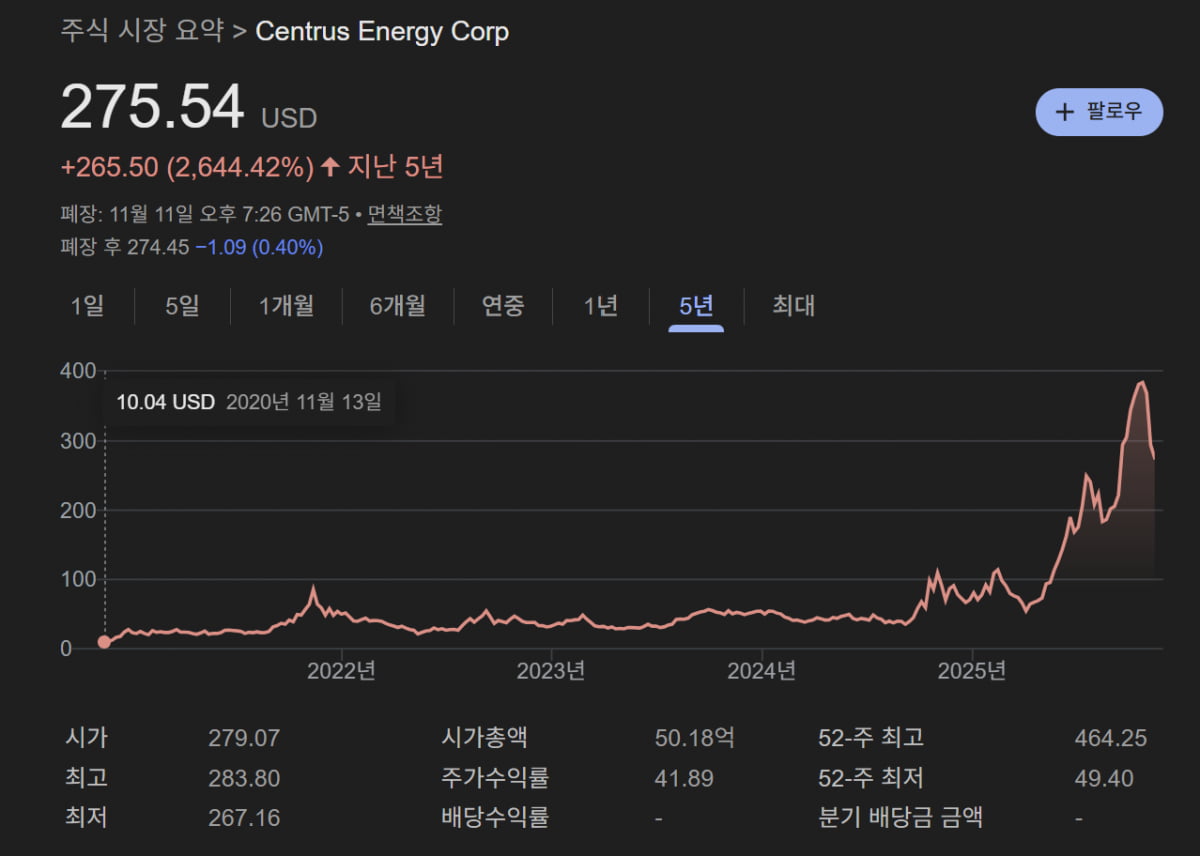Image resolution: width=1200 pixels, height=856 pixels.
Task: Click the 시가총액 value 50.18억
Action: (694, 739)
